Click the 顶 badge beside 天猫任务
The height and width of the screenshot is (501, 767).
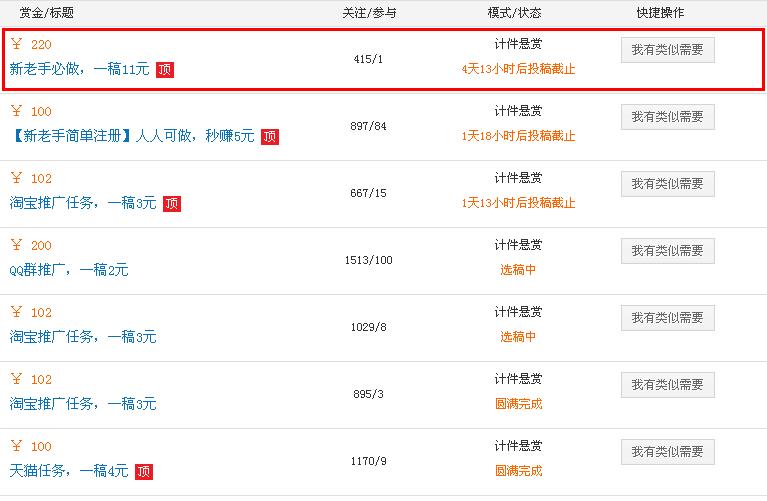[x=144, y=472]
